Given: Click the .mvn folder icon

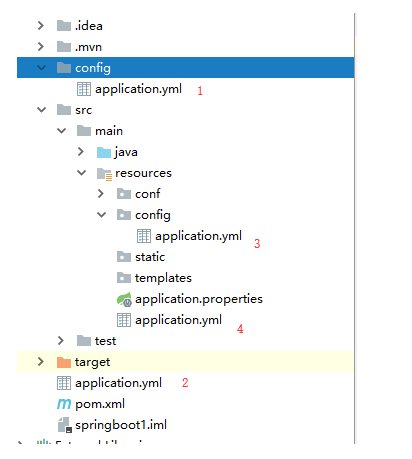Looking at the screenshot, I should (x=64, y=47).
